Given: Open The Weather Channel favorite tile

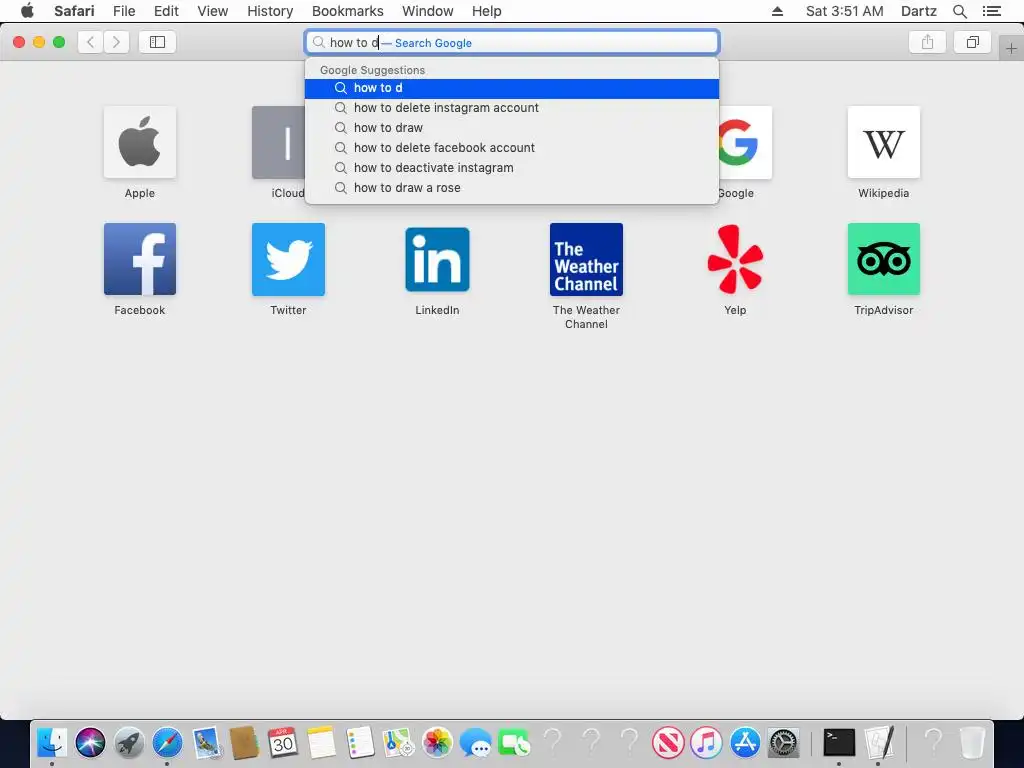Looking at the screenshot, I should point(586,259).
